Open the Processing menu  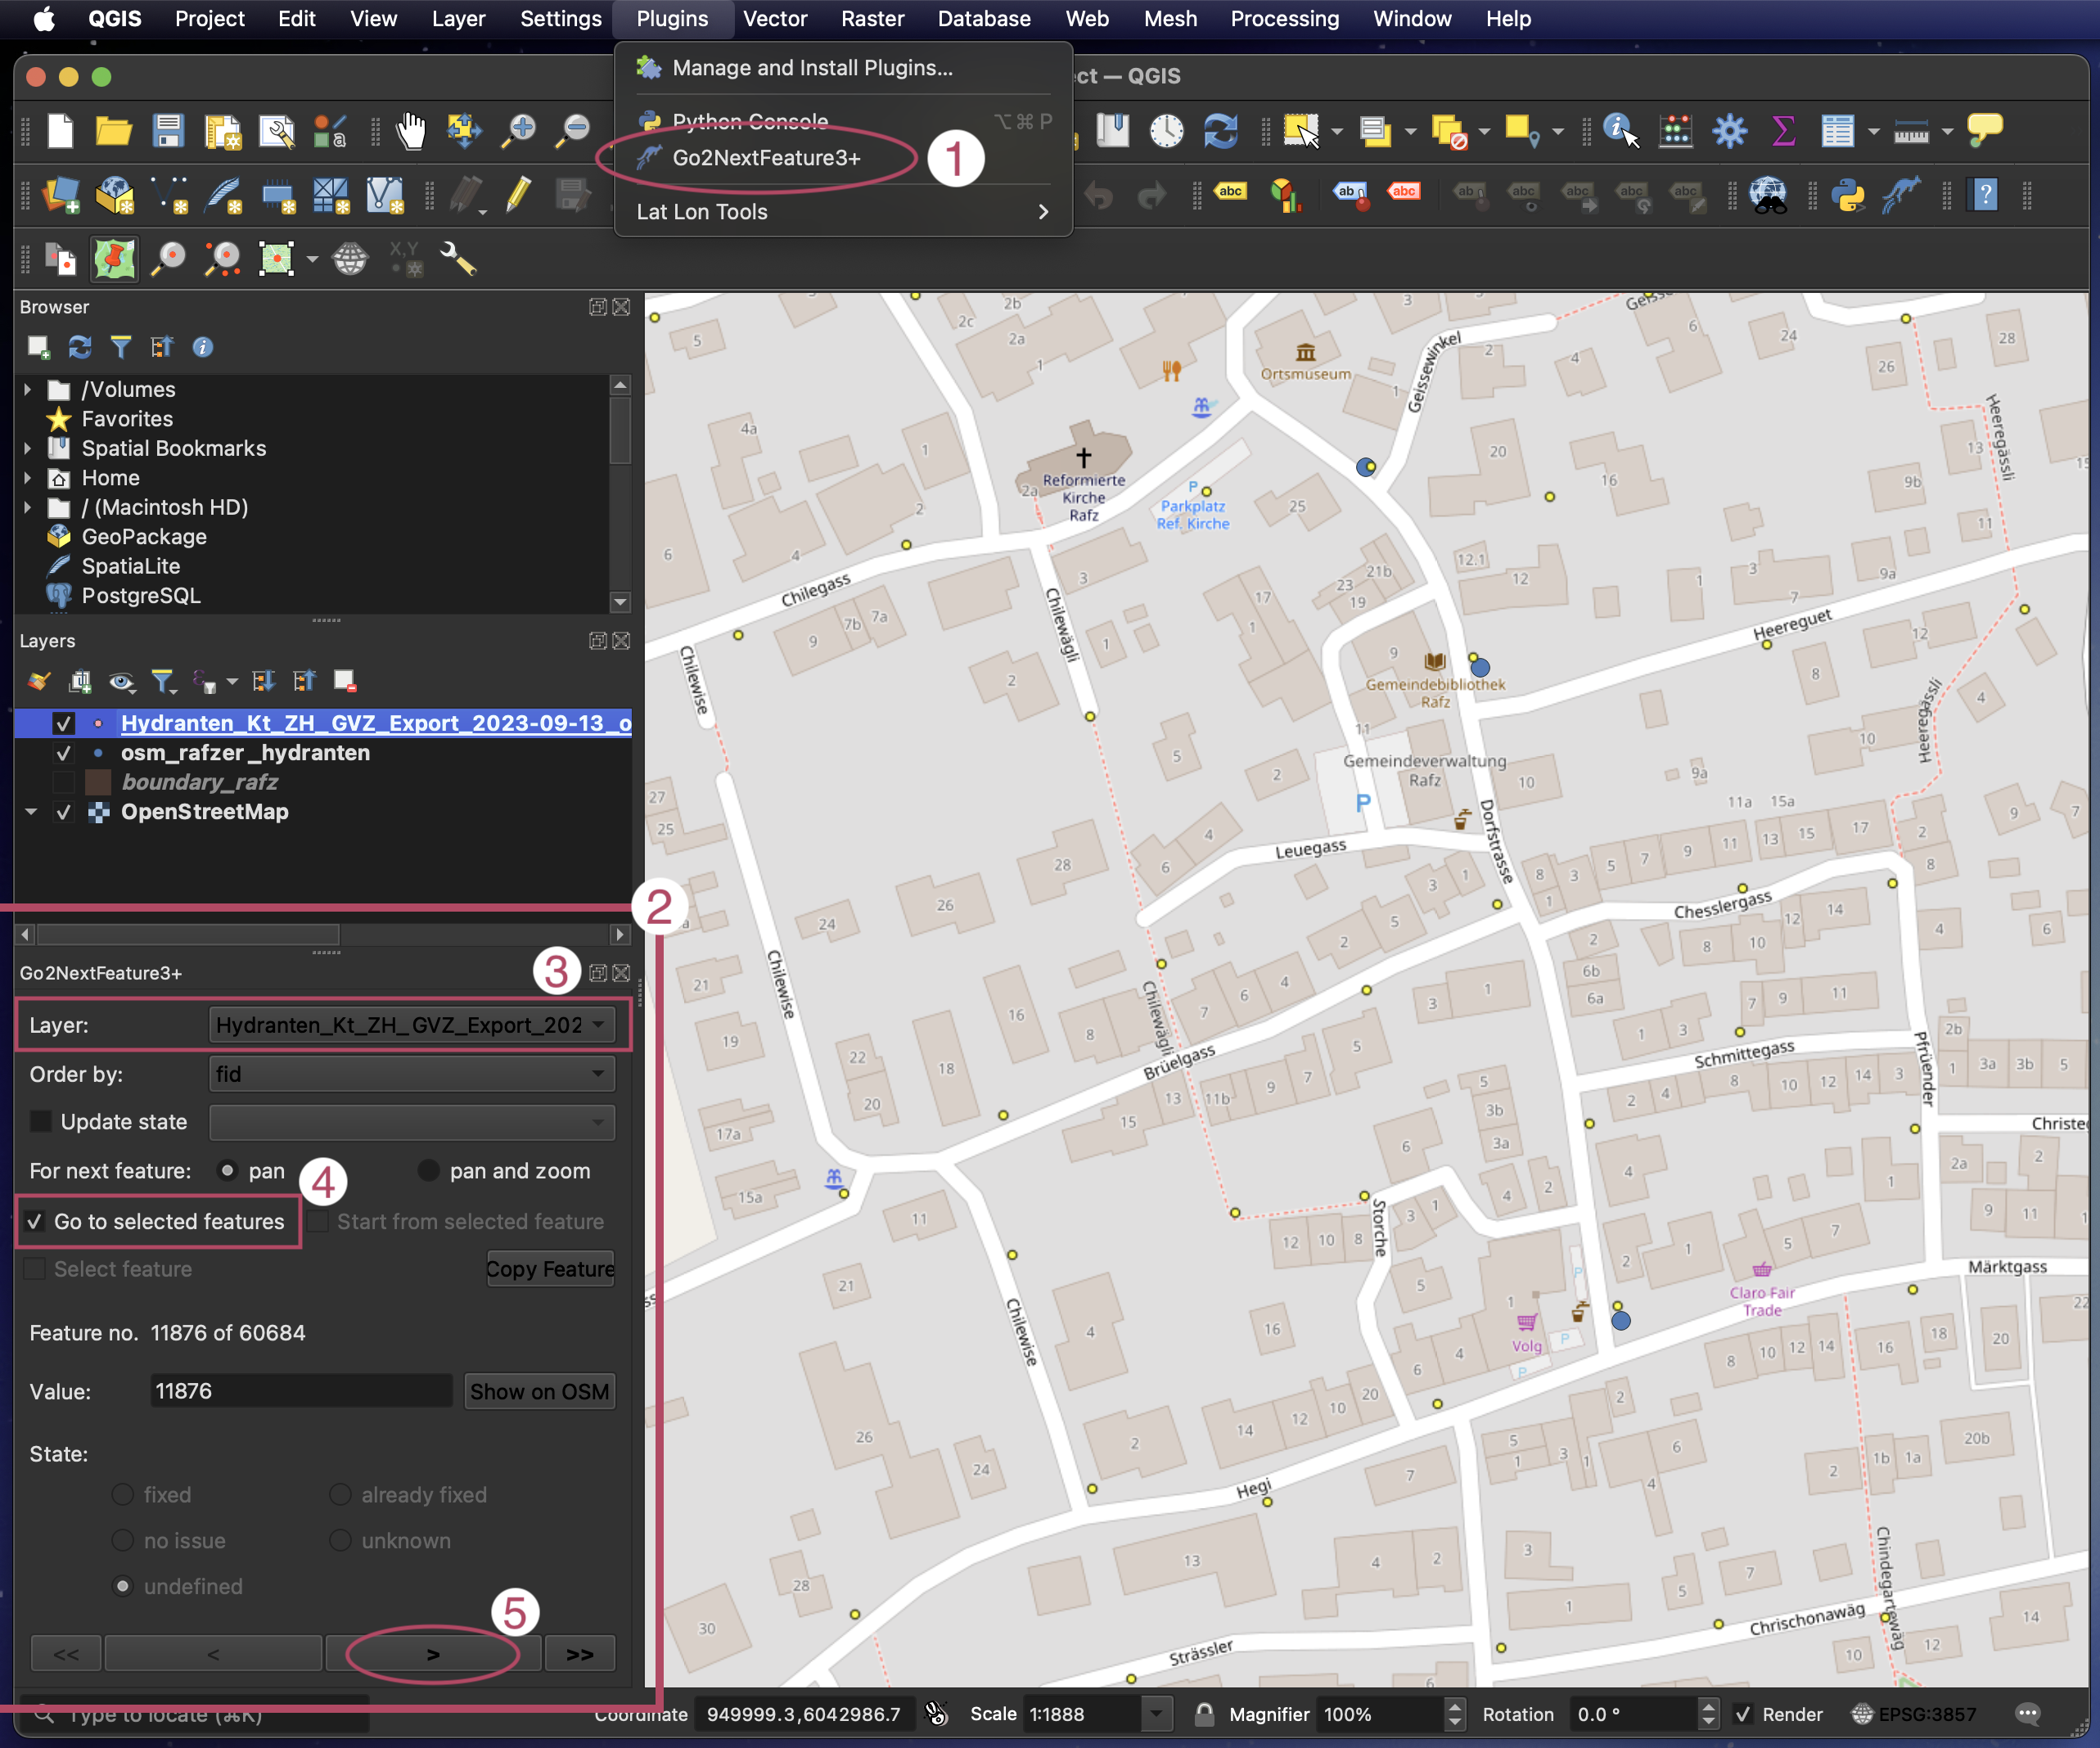click(1284, 19)
